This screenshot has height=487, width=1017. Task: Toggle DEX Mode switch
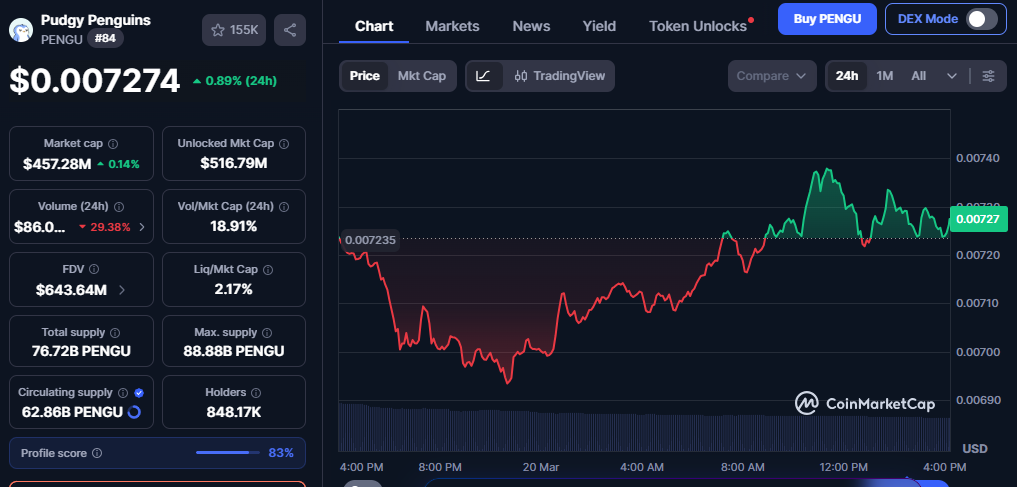[x=982, y=19]
